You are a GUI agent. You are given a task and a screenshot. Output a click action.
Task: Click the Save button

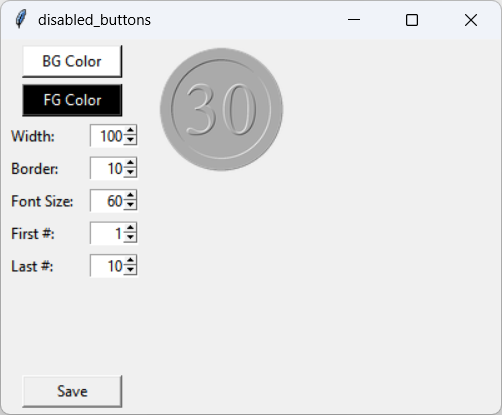(72, 391)
